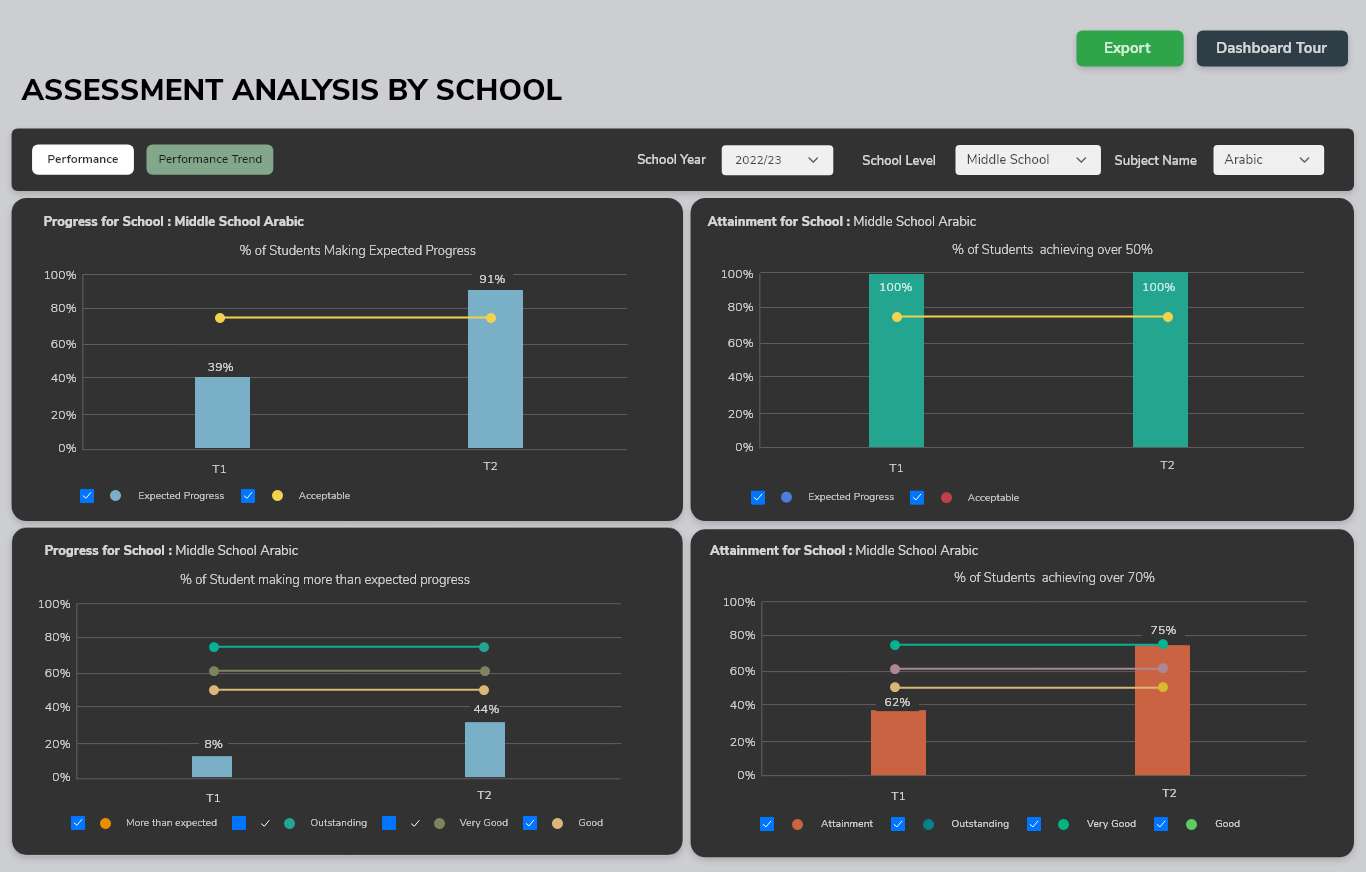Screen dimensions: 1366x872
Task: Click the light blue Expected Progress legend dot, Making Expected Progress chart
Action: [x=116, y=496]
